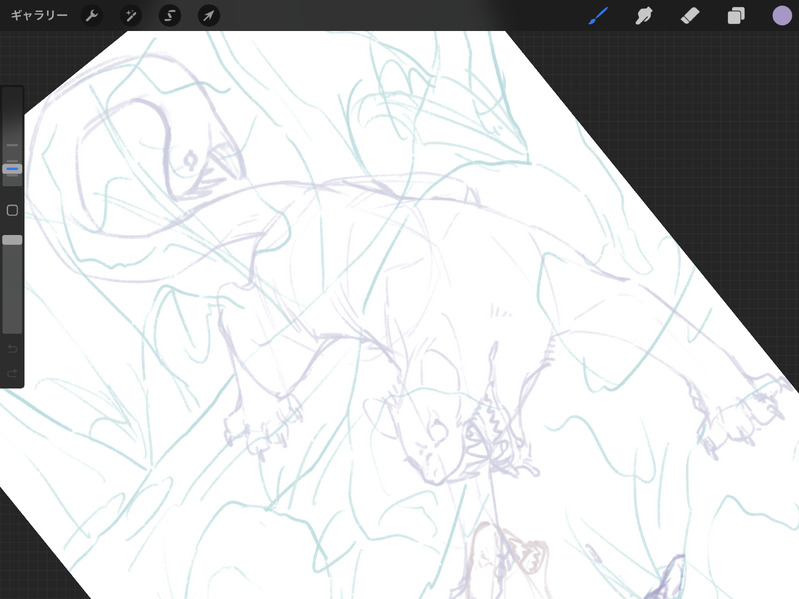Tap the square modify button in sidebar

(x=12, y=210)
